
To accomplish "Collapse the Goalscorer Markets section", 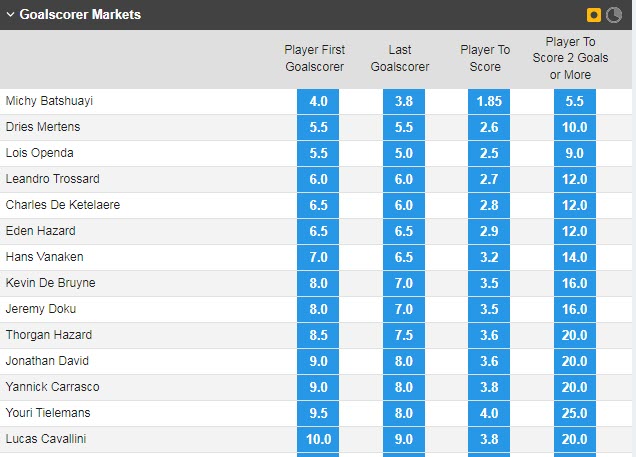I will tap(10, 15).
